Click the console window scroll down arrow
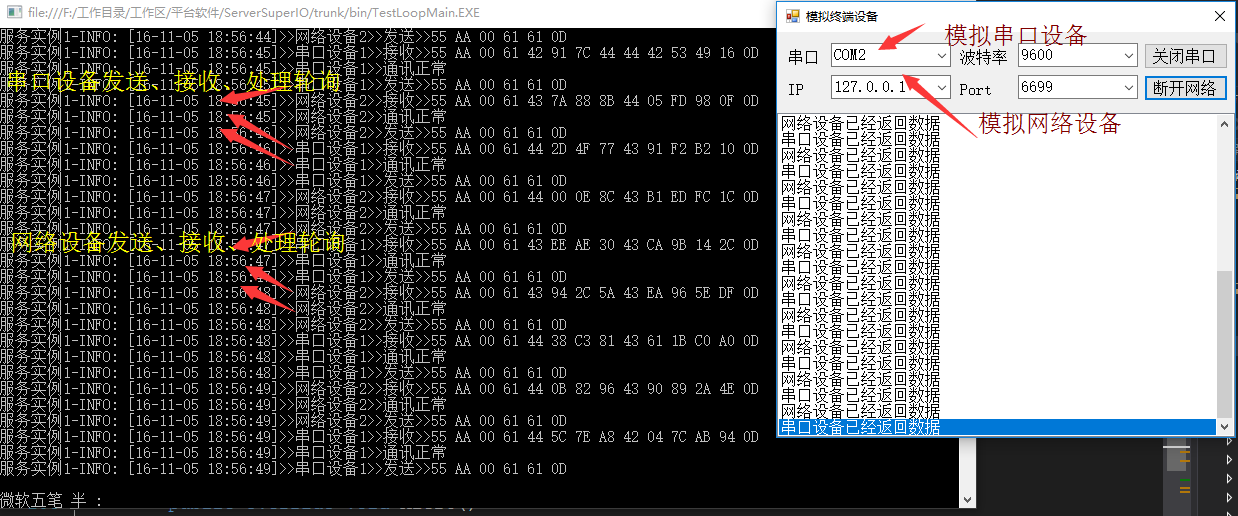The width and height of the screenshot is (1238, 516). 967,498
